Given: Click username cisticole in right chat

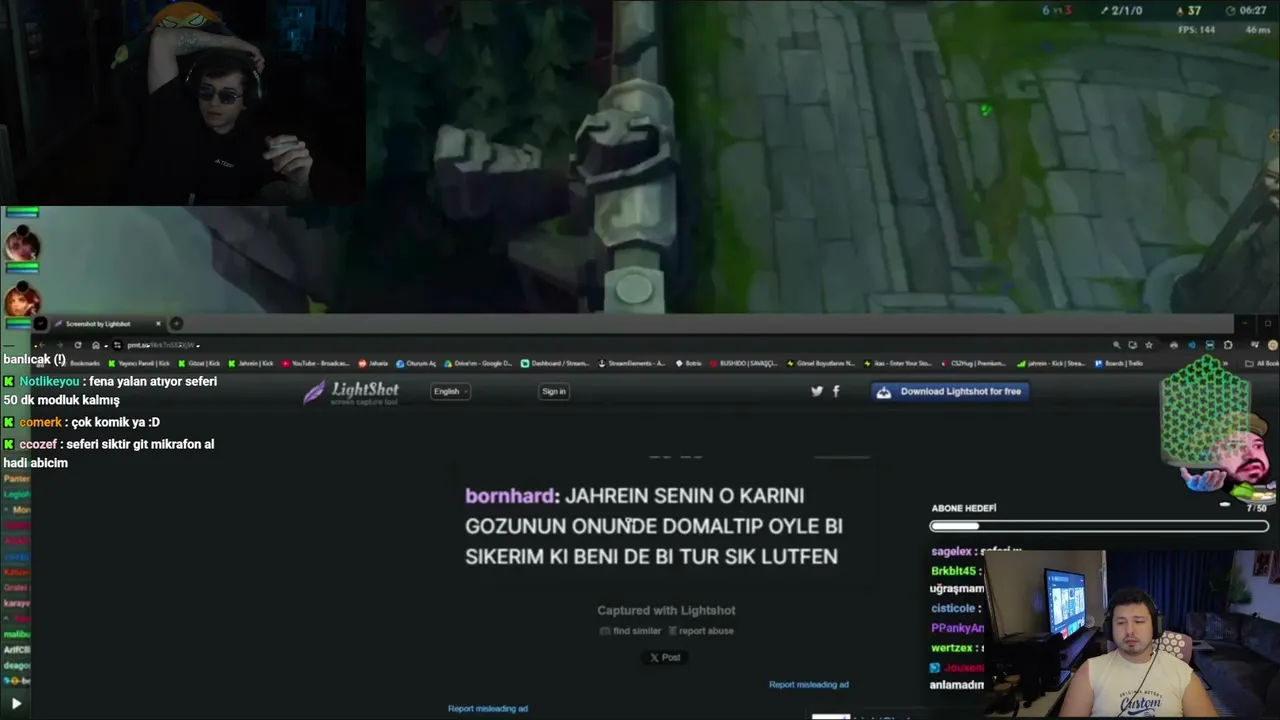Looking at the screenshot, I should 953,608.
